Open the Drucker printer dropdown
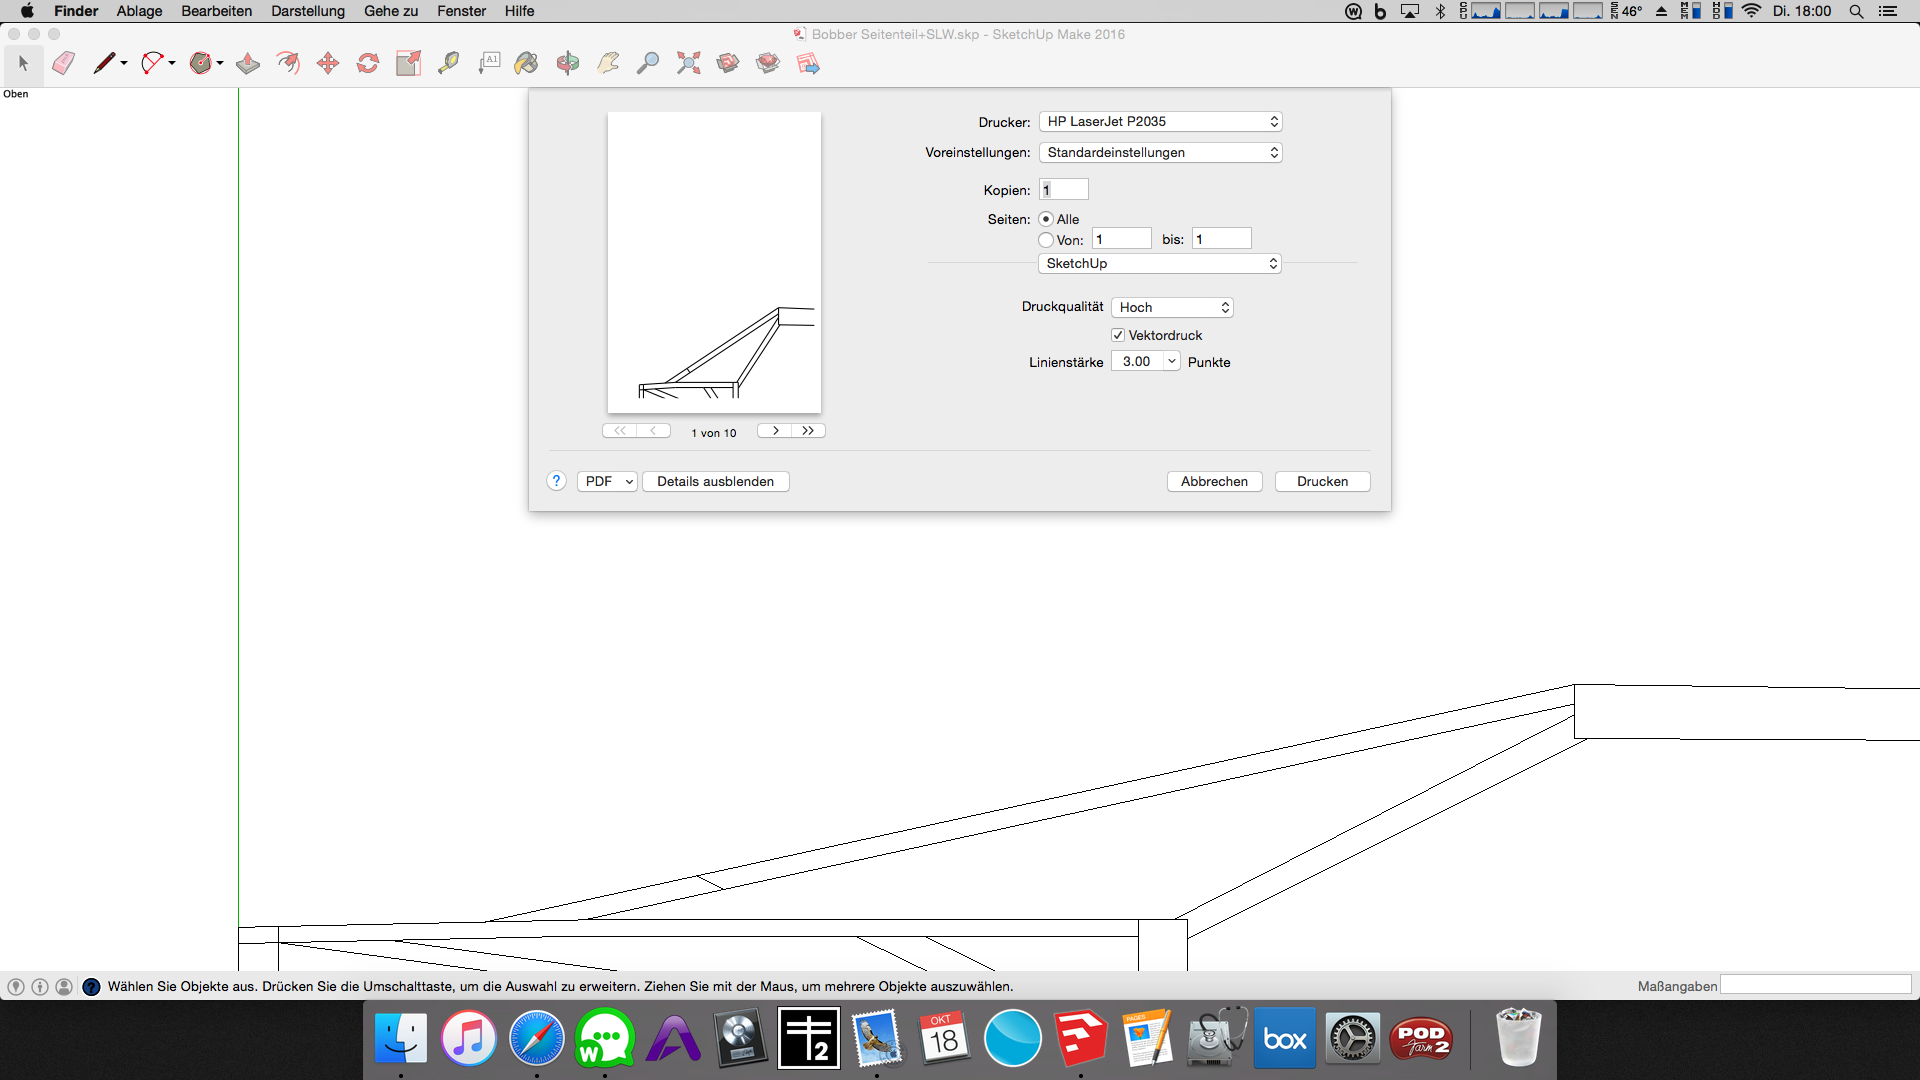 coord(1160,121)
